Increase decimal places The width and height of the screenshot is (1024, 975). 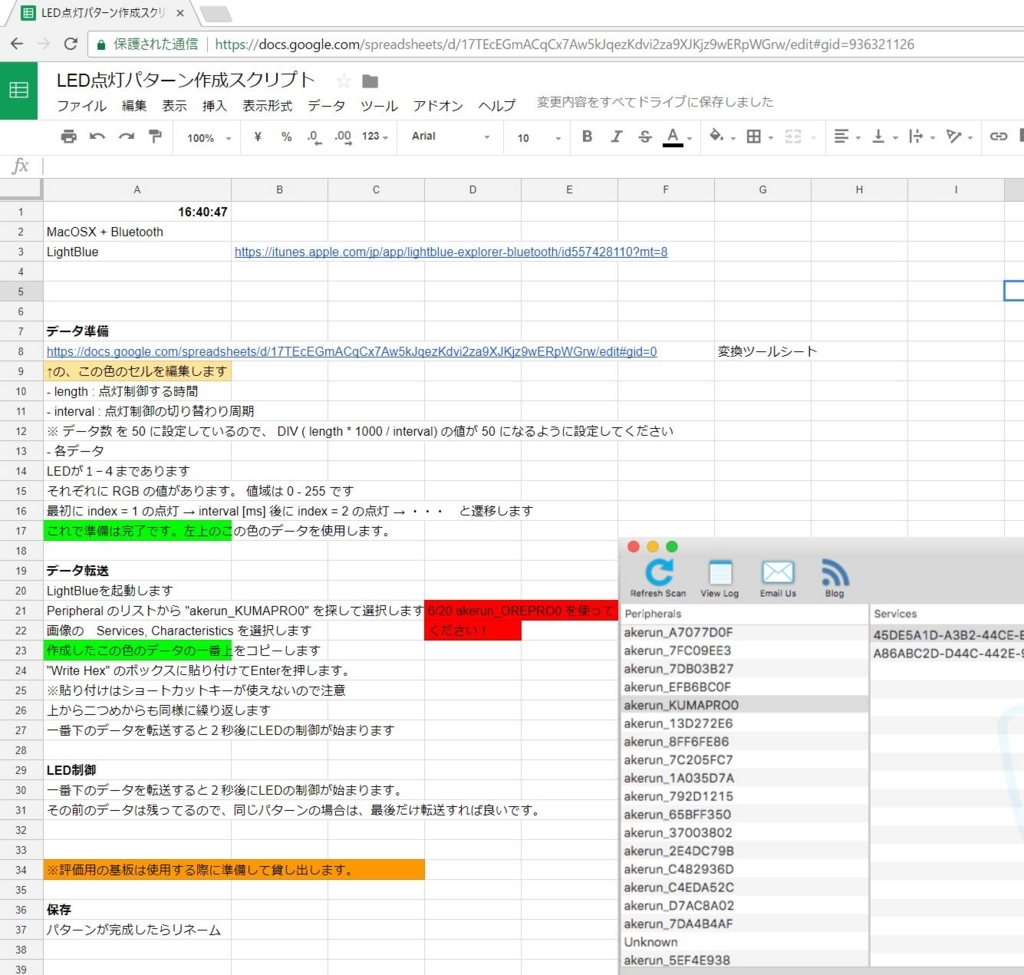(343, 137)
